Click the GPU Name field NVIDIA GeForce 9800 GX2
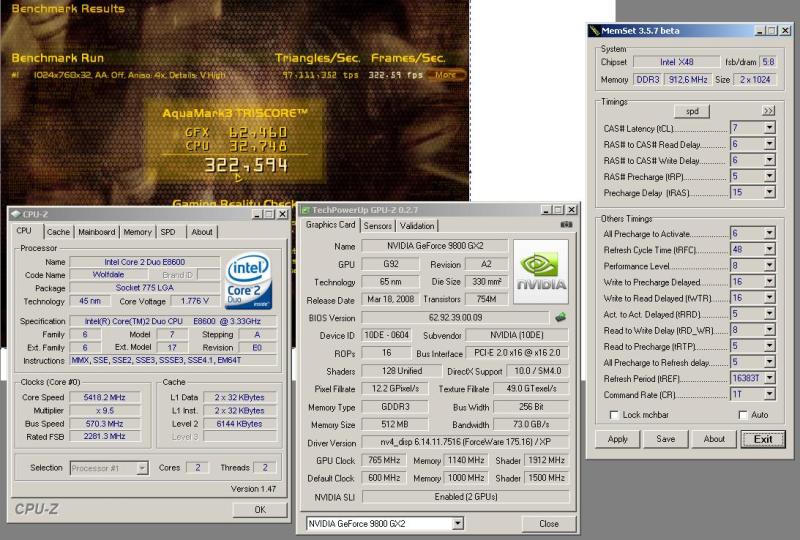800x540 pixels. pos(435,246)
